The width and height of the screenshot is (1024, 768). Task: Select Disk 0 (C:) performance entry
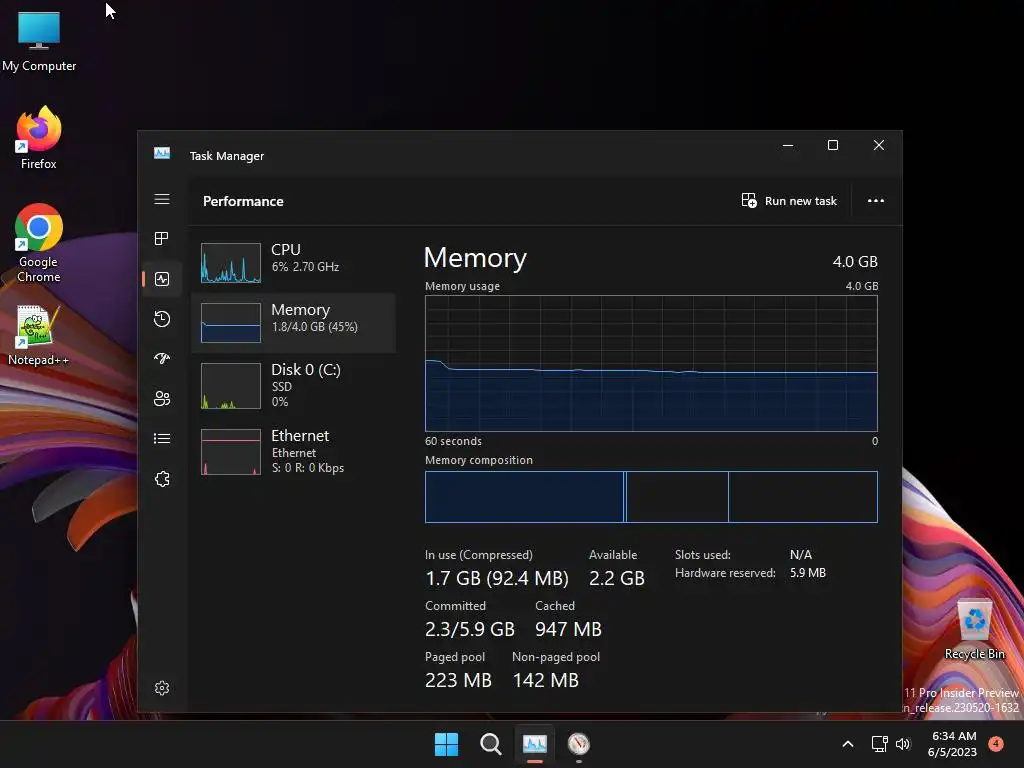pyautogui.click(x=293, y=386)
